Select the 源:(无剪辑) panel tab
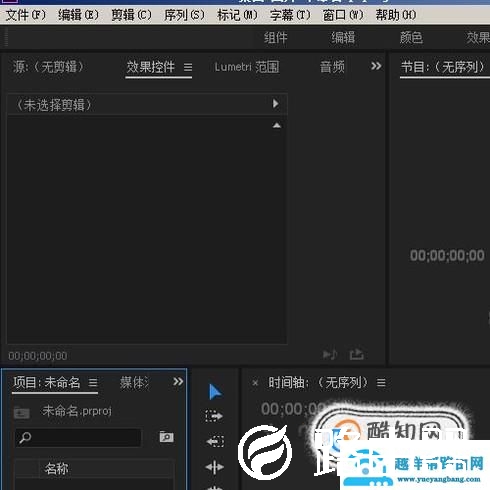Viewport: 490px width, 490px height. point(48,67)
